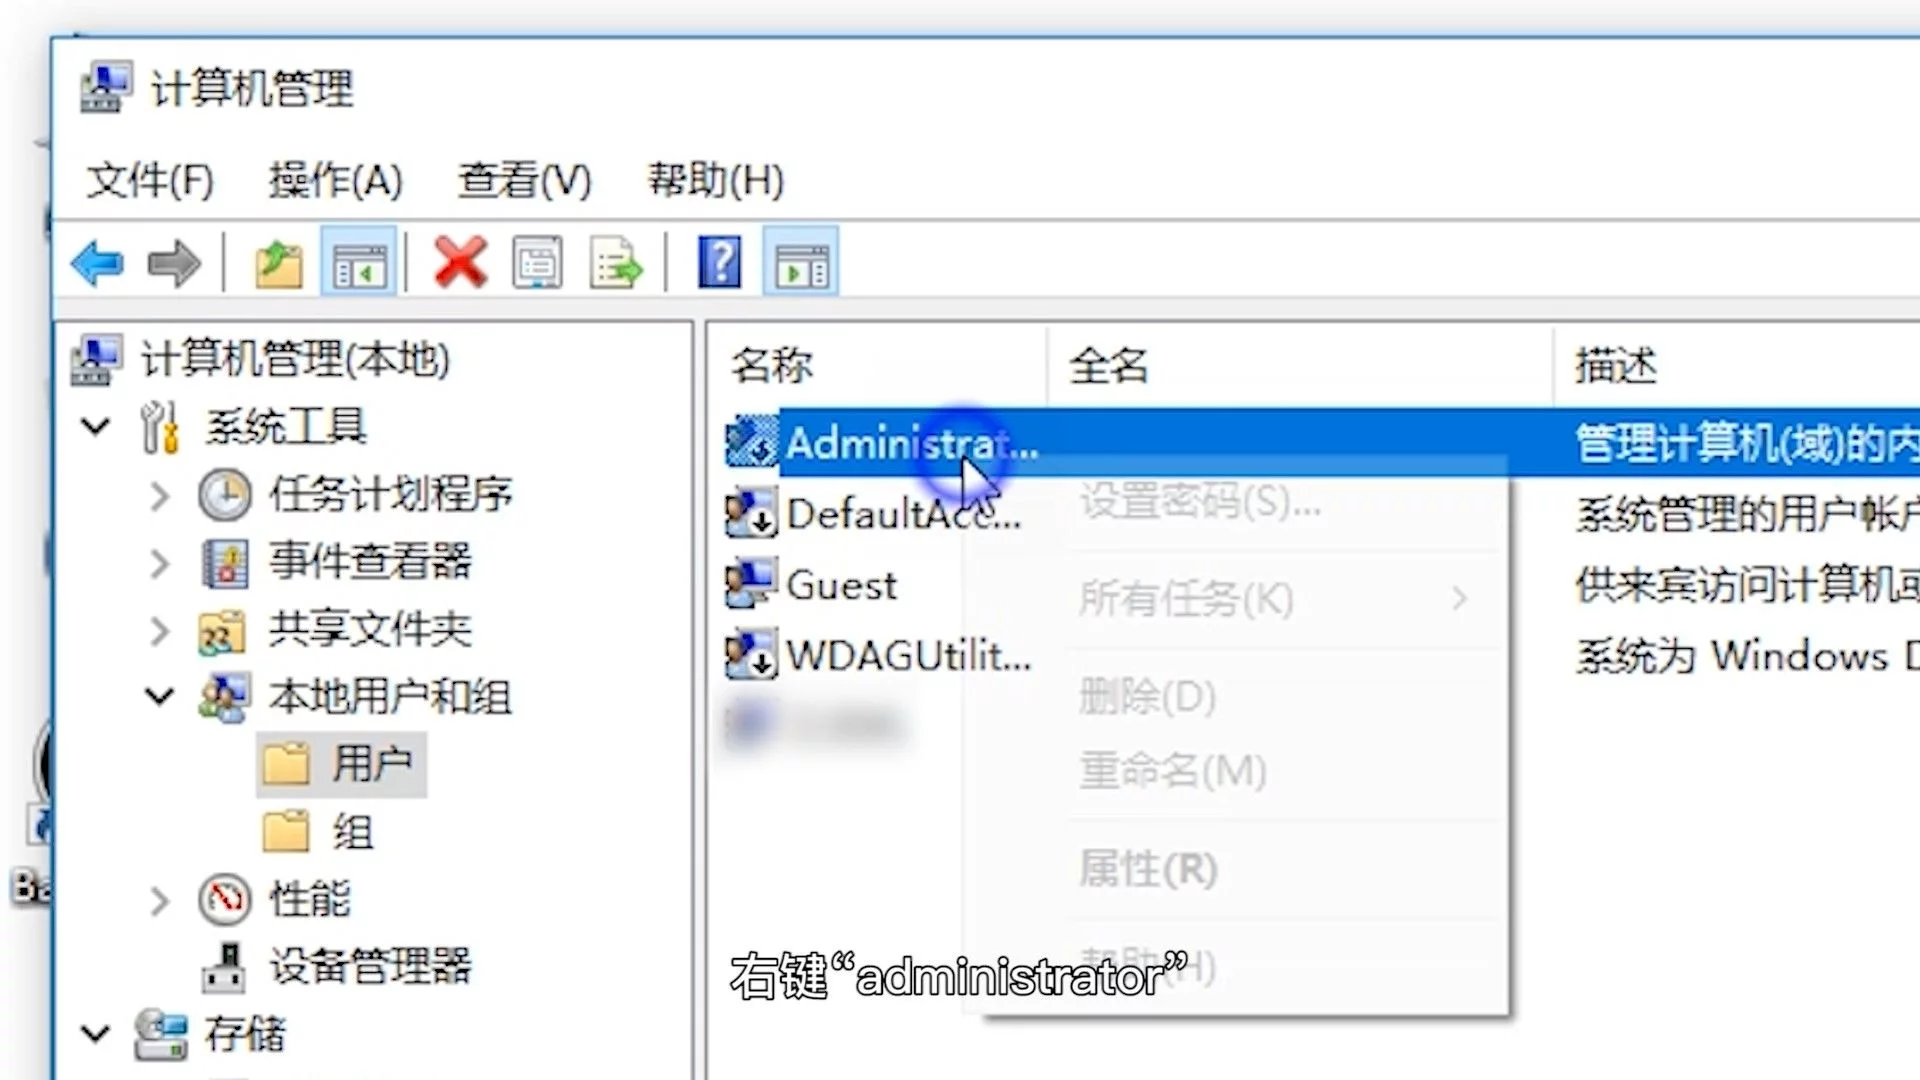Screen dimensions: 1920x1080
Task: Toggle the Show/Hide Console Tree icon
Action: (x=359, y=264)
